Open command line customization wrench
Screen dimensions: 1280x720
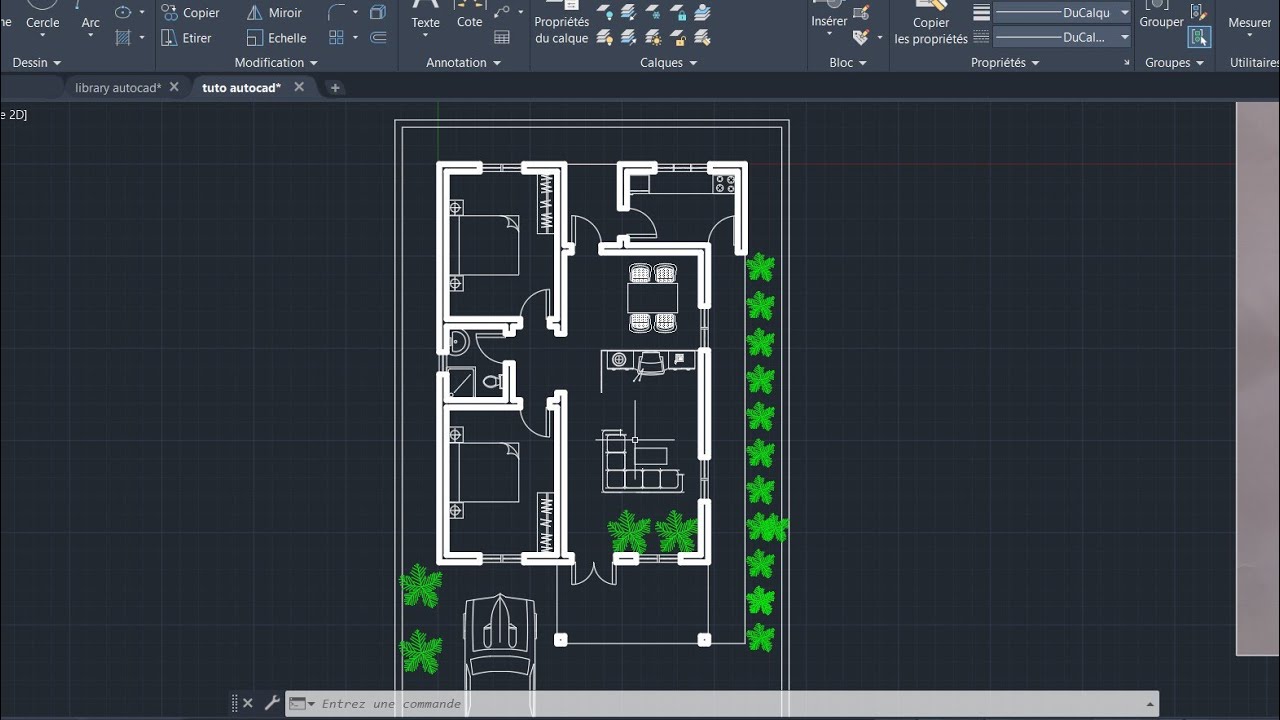point(271,703)
